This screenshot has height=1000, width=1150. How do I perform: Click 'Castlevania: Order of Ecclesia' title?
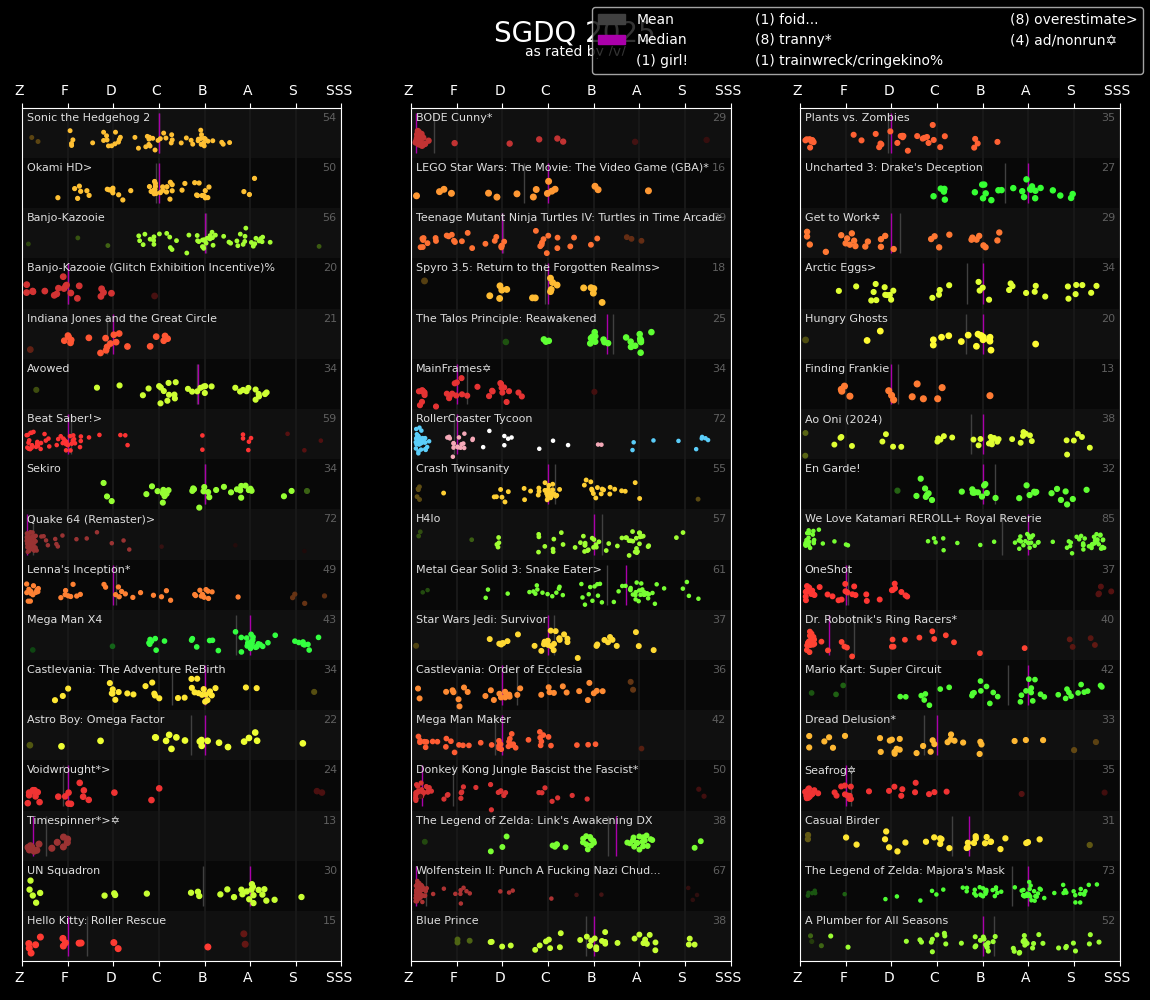tap(499, 669)
